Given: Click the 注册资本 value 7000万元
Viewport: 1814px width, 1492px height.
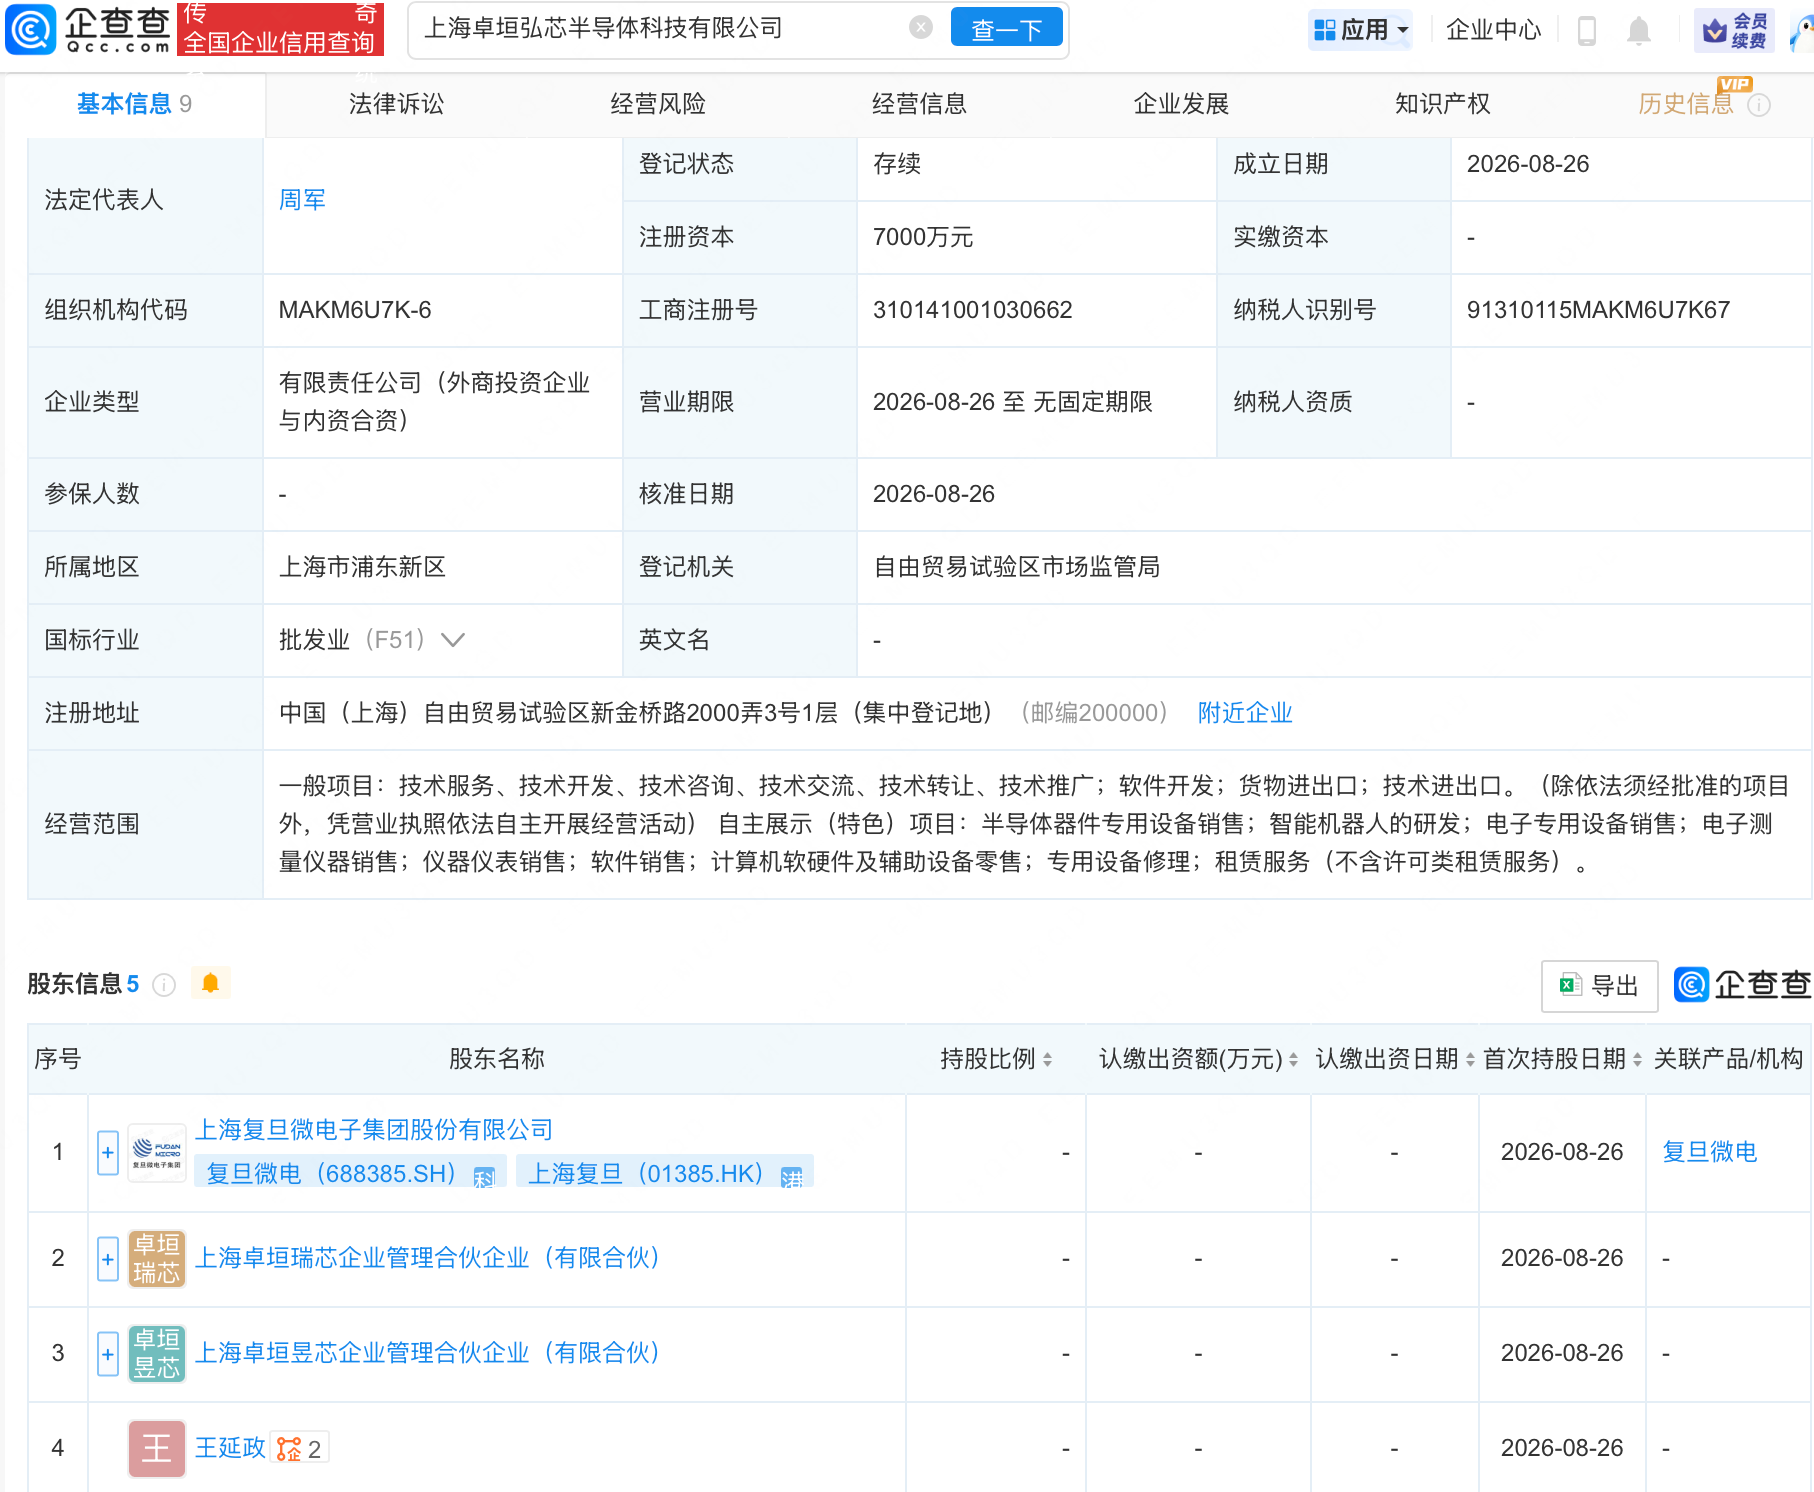Looking at the screenshot, I should (922, 237).
